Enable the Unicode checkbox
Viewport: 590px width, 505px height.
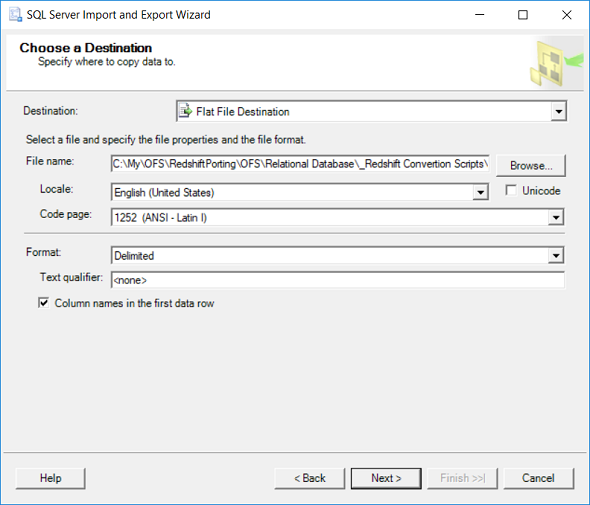coord(511,190)
